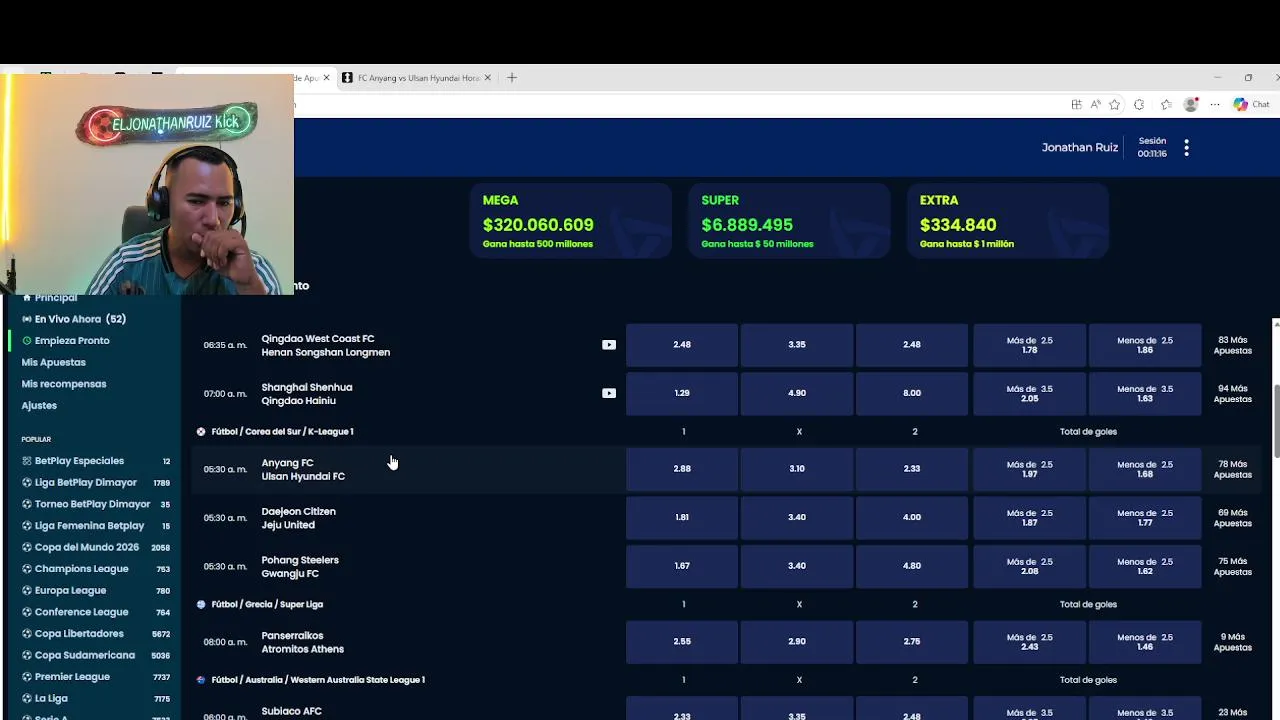The height and width of the screenshot is (720, 1280).
Task: Click the soccer ball icon beside Champions League
Action: coord(27,569)
